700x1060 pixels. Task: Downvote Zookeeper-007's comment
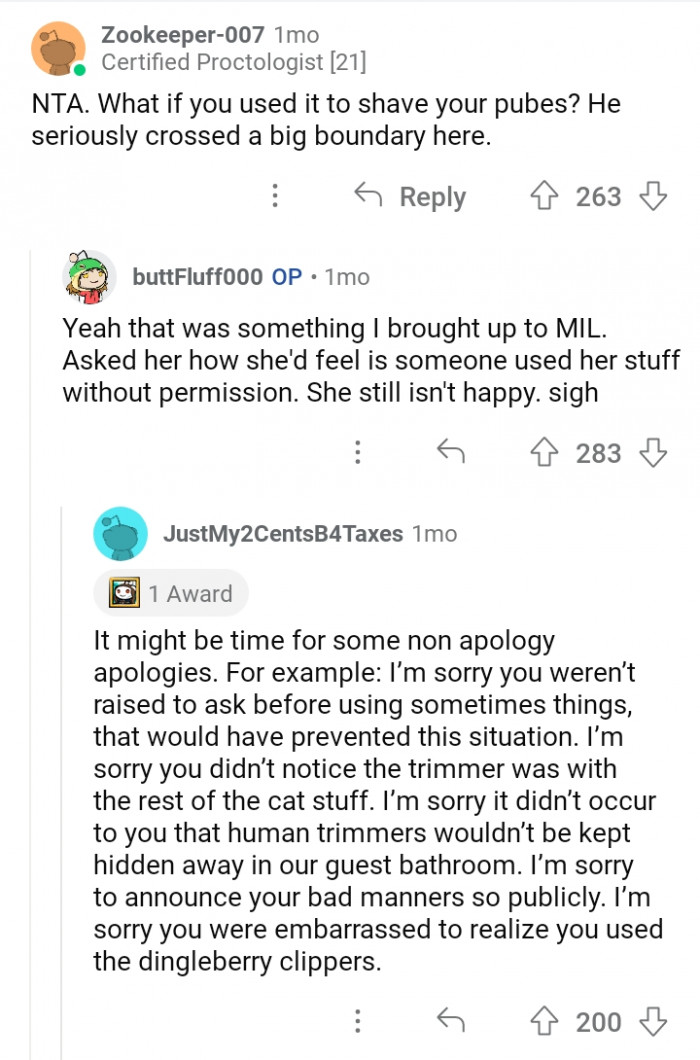[x=652, y=197]
